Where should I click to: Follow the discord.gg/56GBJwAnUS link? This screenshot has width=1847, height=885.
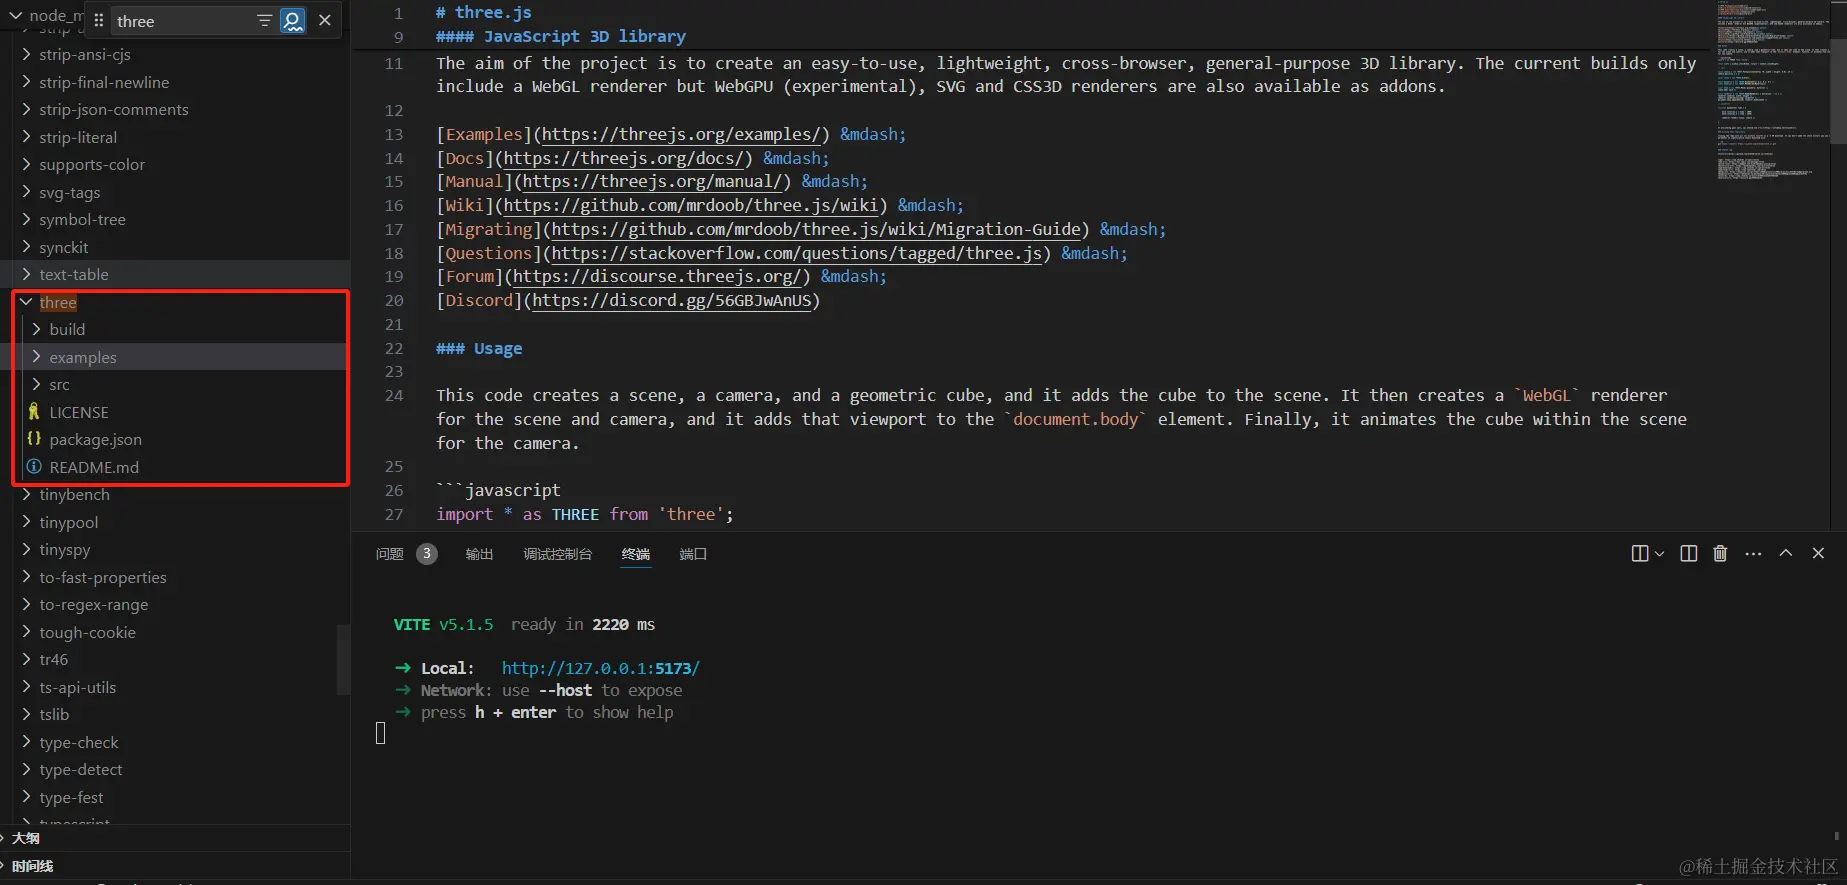[x=672, y=300]
